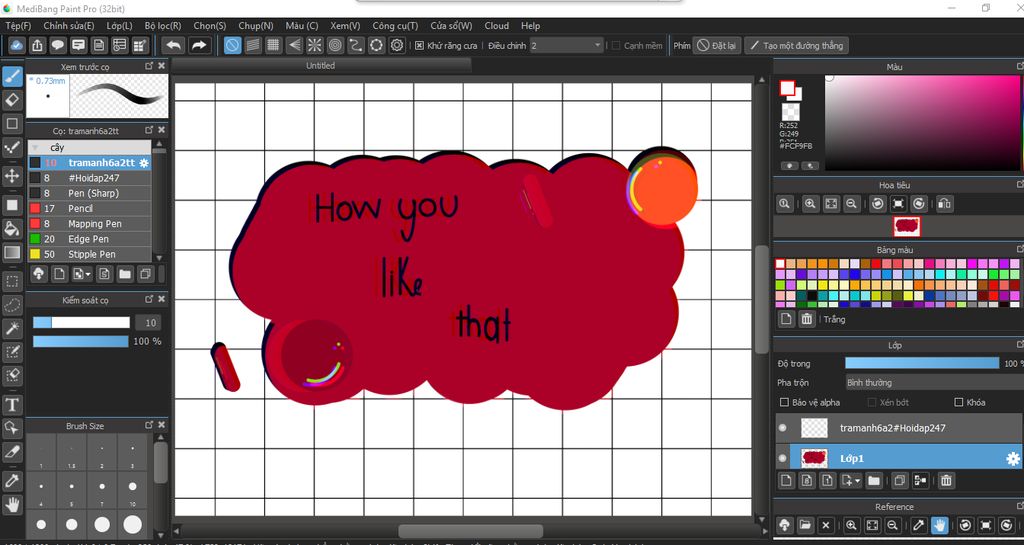Delete the selected palette color
This screenshot has width=1024, height=545.
[x=807, y=319]
